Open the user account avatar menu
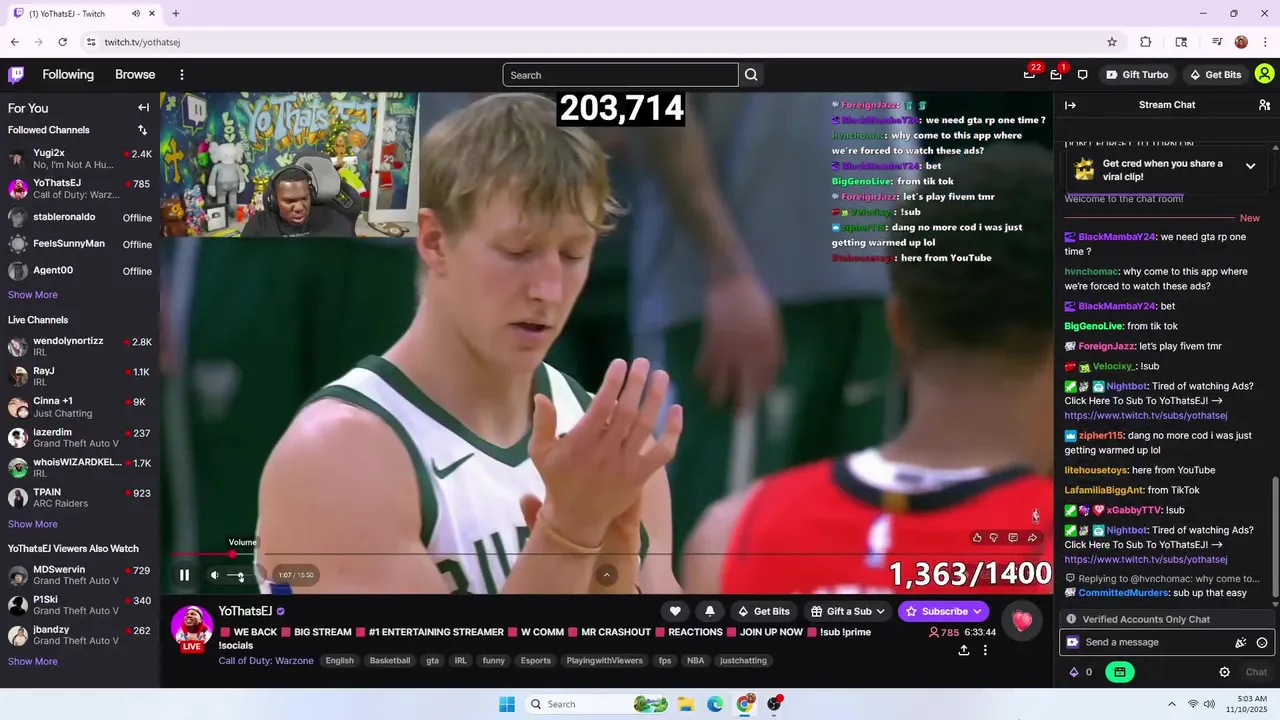This screenshot has width=1280, height=720. 1264,74
